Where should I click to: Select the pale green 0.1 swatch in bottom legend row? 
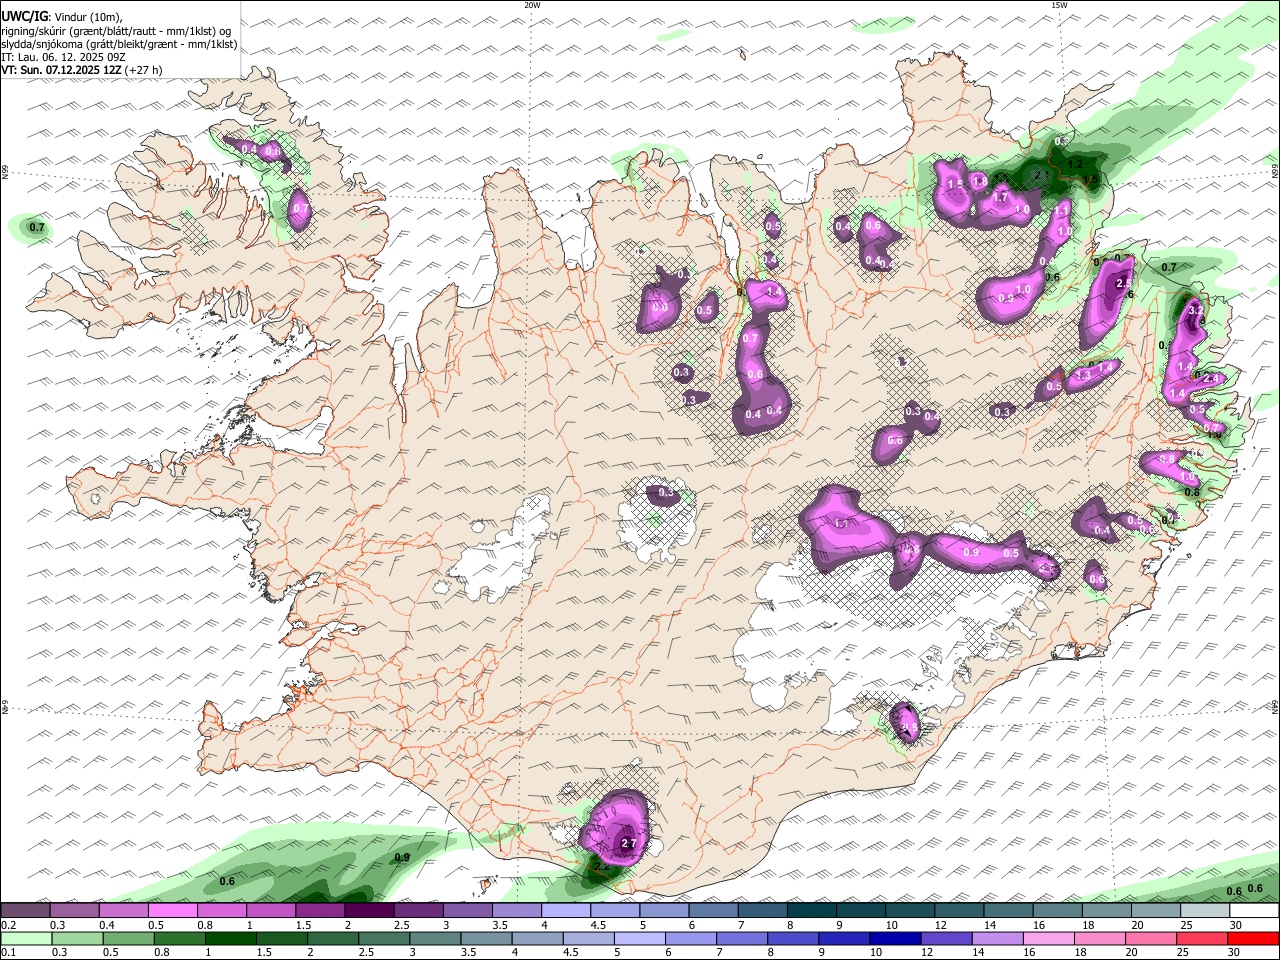(x=26, y=938)
